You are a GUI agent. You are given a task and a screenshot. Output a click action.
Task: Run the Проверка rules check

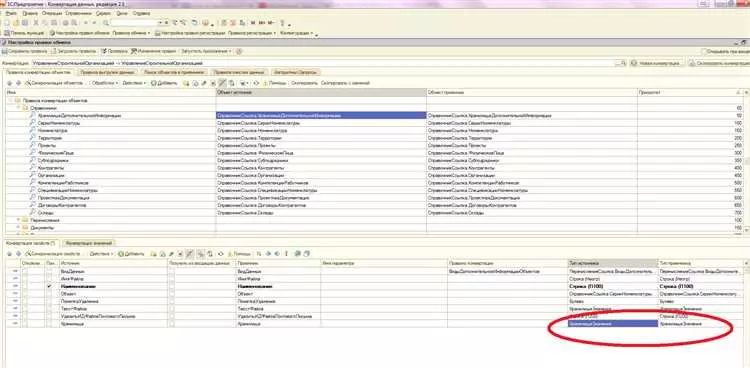coord(114,51)
